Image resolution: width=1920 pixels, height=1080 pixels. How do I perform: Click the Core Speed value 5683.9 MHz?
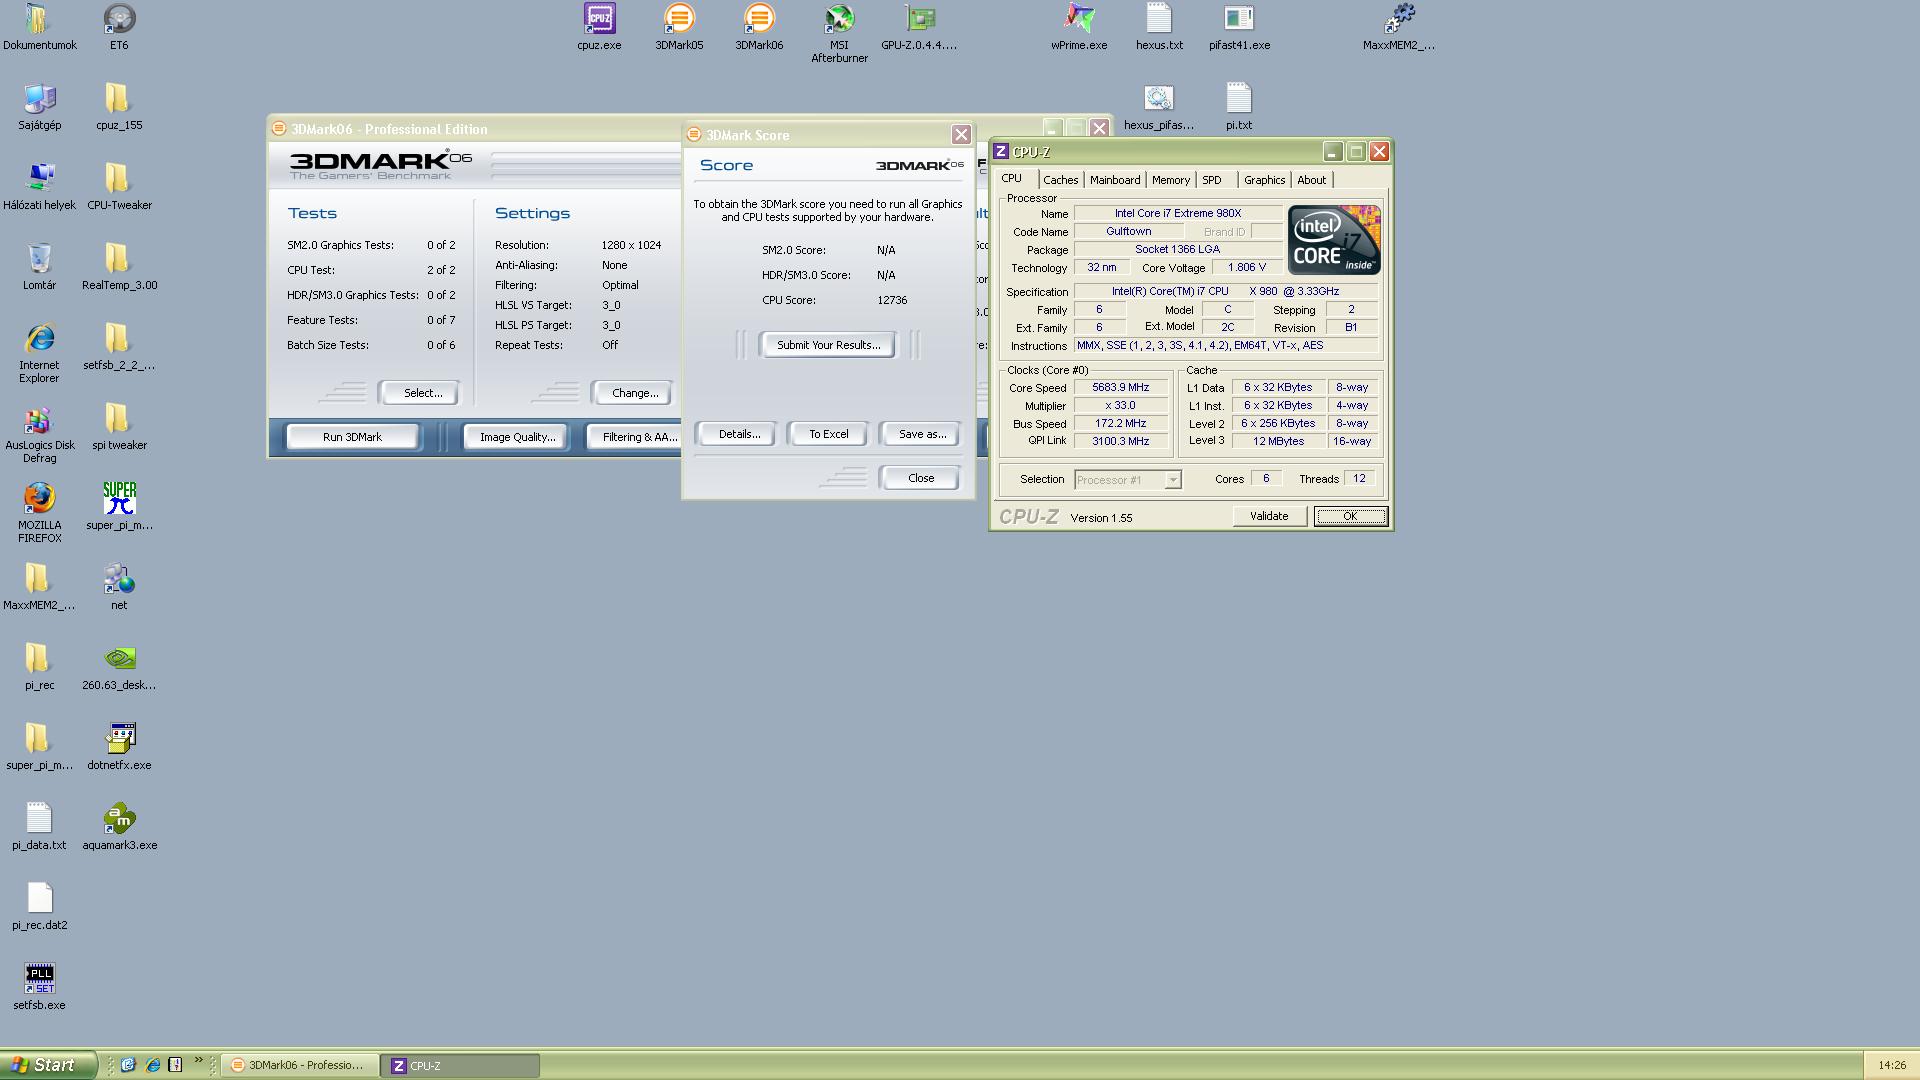click(1120, 388)
